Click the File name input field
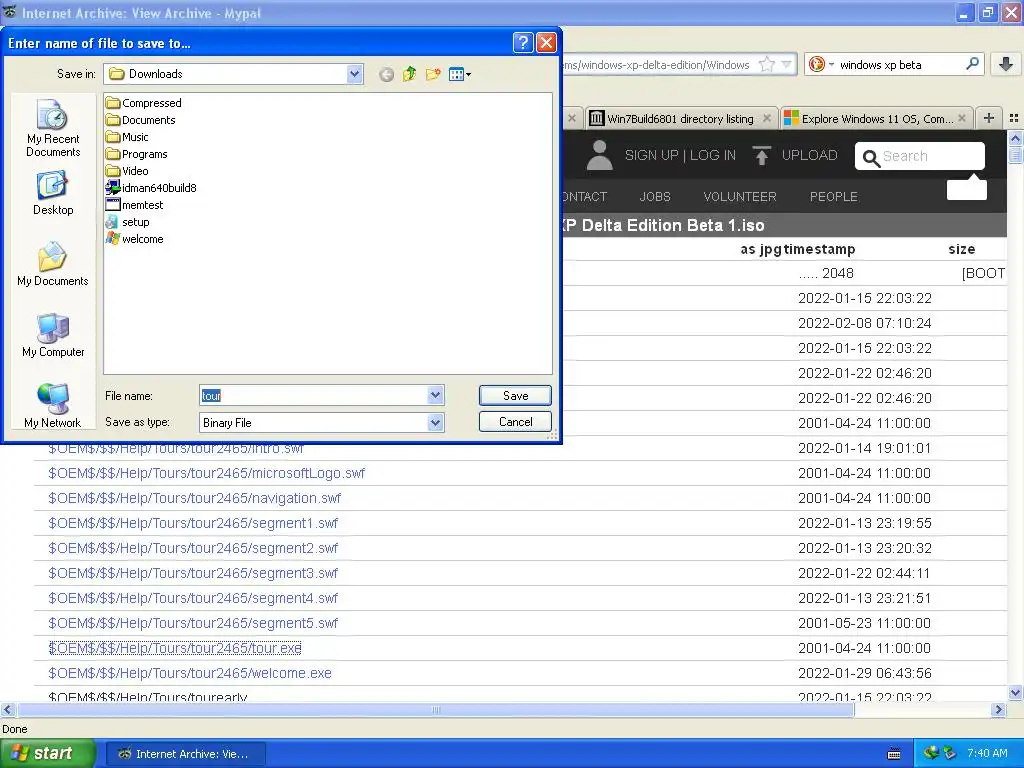Screen dimensions: 1024x768 click(313, 395)
